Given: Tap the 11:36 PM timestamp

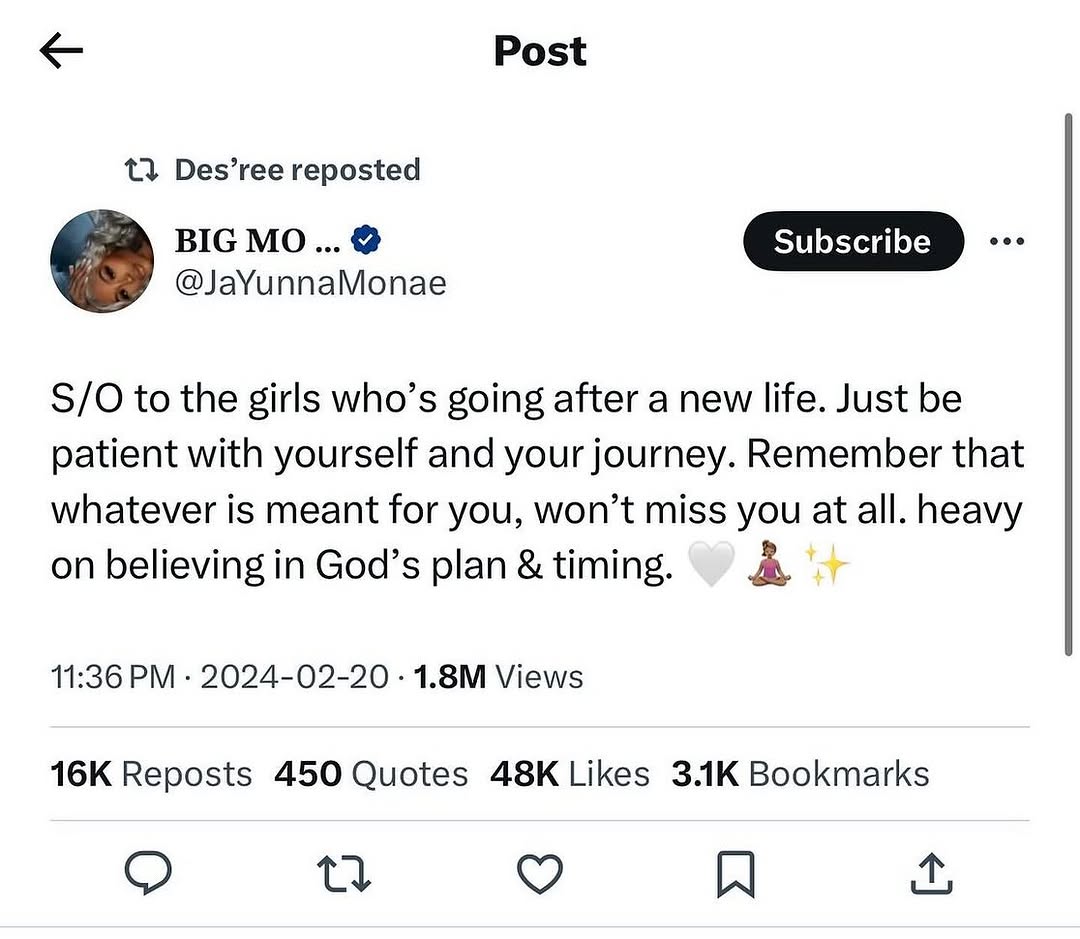Looking at the screenshot, I should click(113, 677).
